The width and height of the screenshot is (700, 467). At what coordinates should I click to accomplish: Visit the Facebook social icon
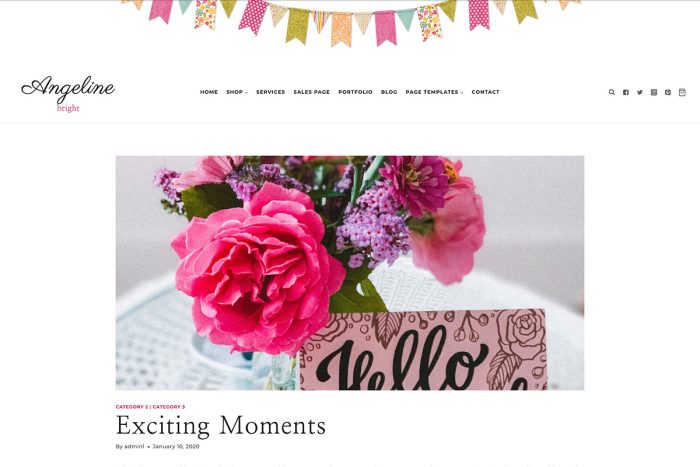click(626, 92)
